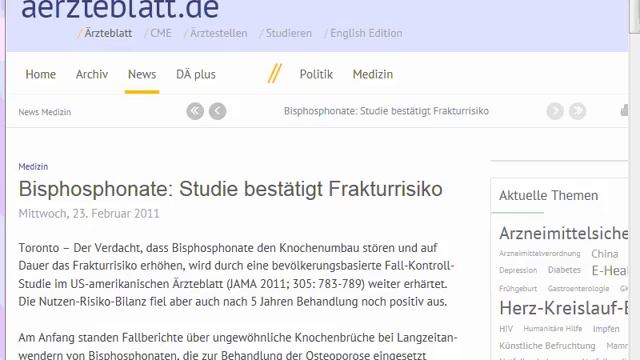640x360 pixels.
Task: Open Humanitäre Hilfe topic tag
Action: tap(553, 329)
